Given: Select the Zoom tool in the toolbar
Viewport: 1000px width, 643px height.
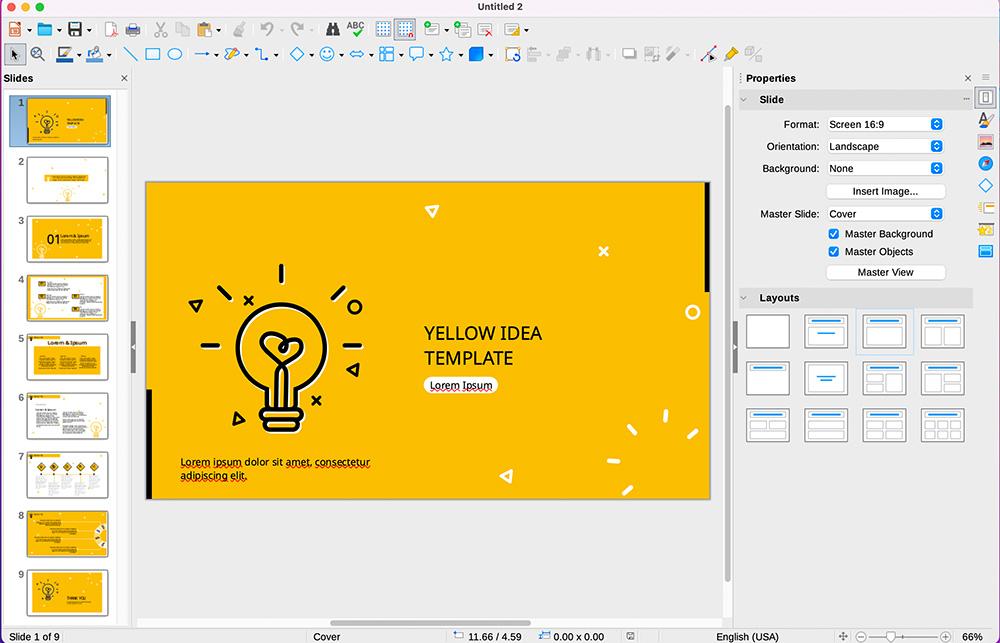Looking at the screenshot, I should click(37, 54).
